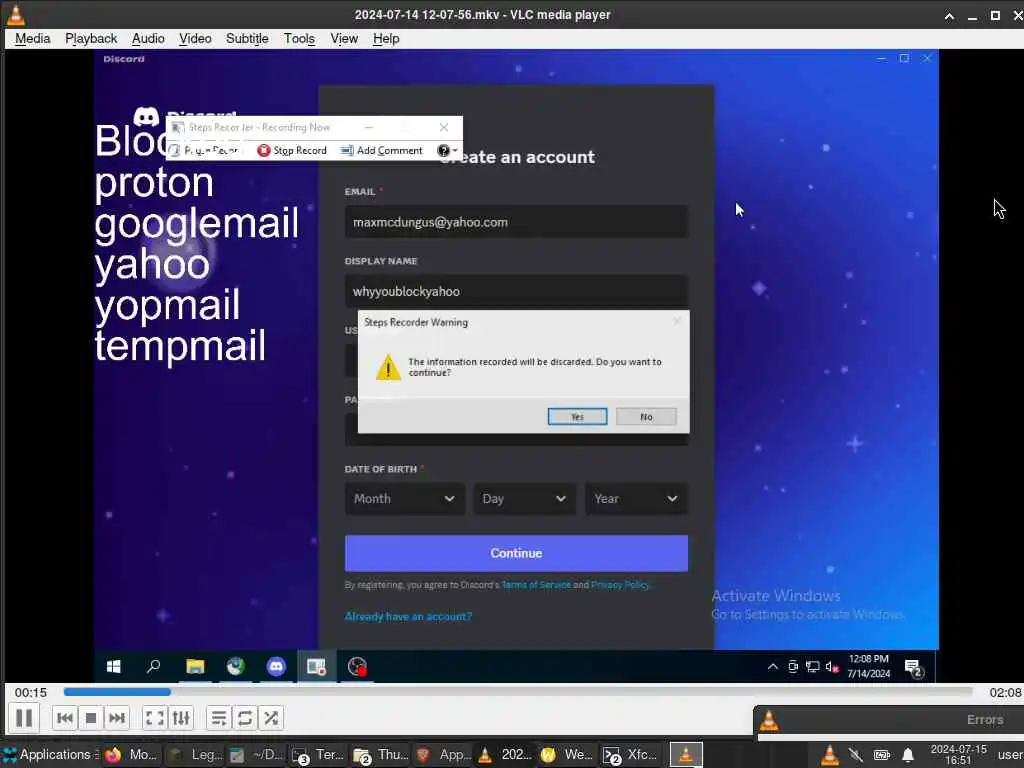Skip to next media in VLC
The height and width of the screenshot is (768, 1024).
click(117, 718)
